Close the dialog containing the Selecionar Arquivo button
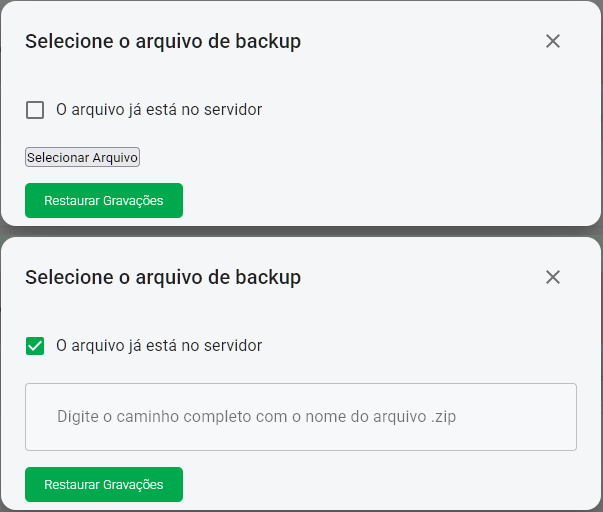This screenshot has width=603, height=512. pos(553,41)
